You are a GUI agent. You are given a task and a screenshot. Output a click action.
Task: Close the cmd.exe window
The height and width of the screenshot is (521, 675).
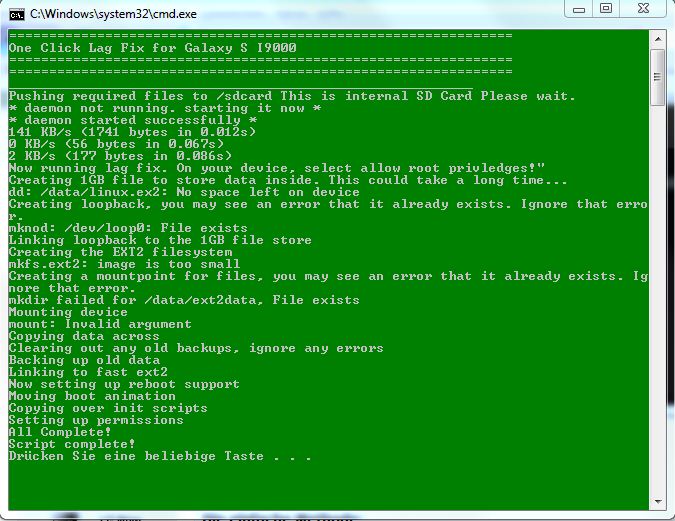(x=643, y=9)
